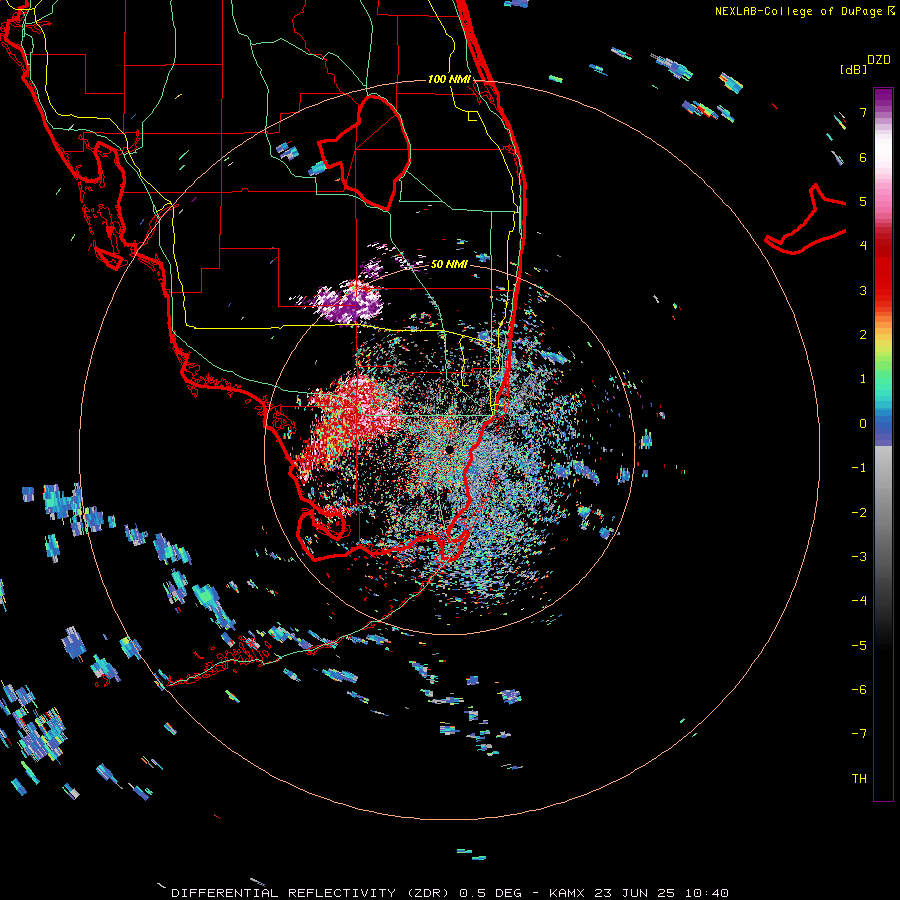
Task: Click the 4 value on the scale
Action: pos(863,246)
